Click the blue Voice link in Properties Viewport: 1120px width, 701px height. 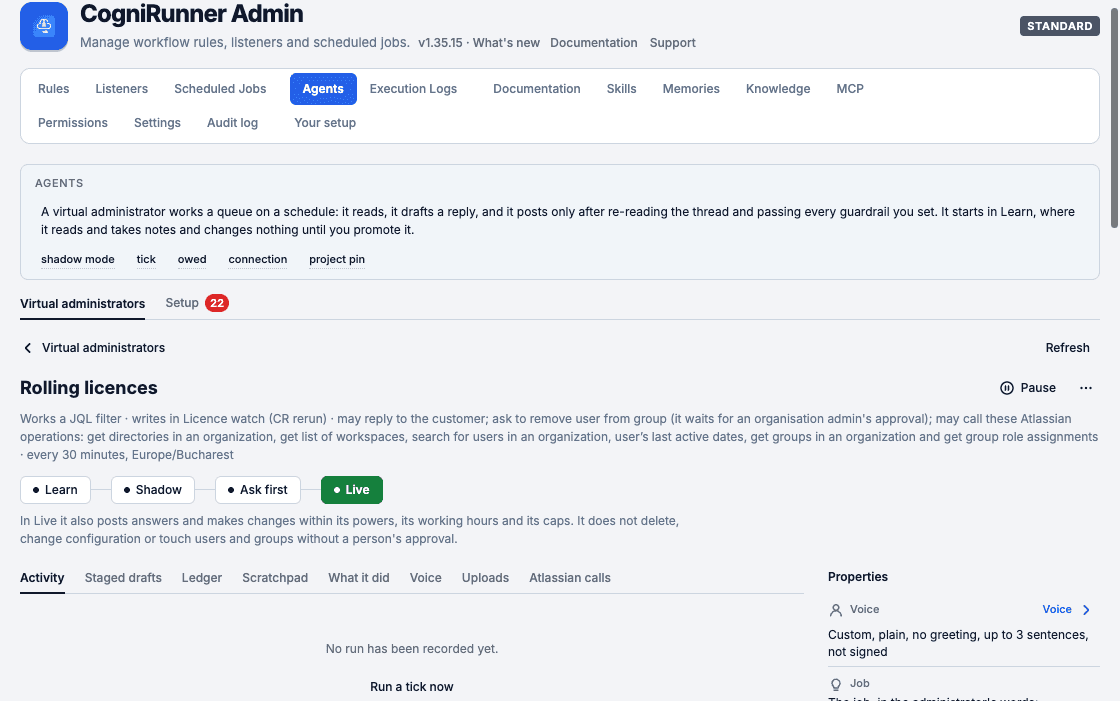1056,610
